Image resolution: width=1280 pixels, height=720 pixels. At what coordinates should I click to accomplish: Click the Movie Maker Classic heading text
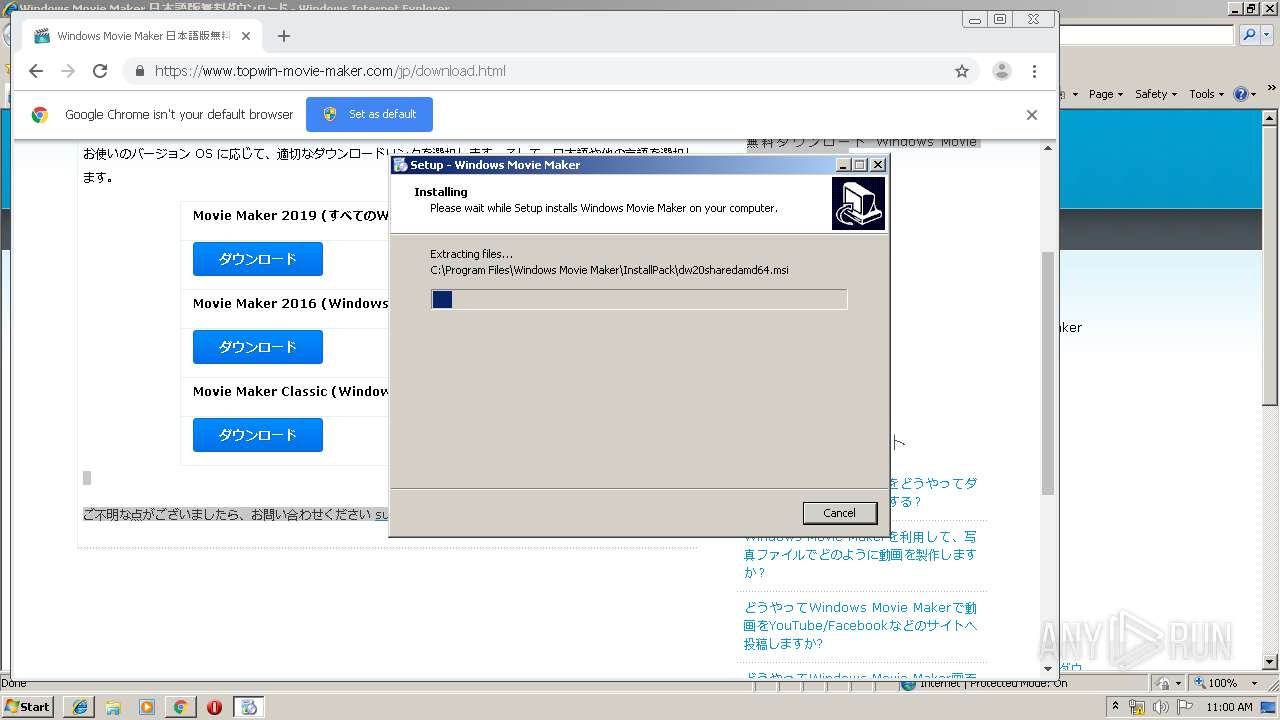point(290,391)
